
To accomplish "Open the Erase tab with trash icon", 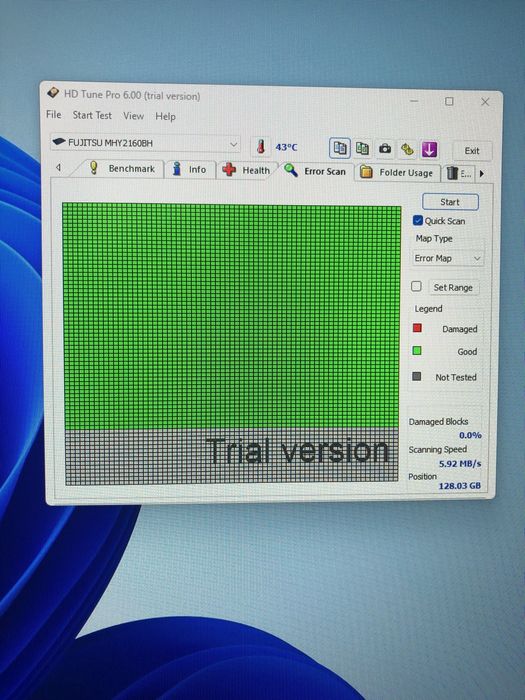I will coord(459,173).
